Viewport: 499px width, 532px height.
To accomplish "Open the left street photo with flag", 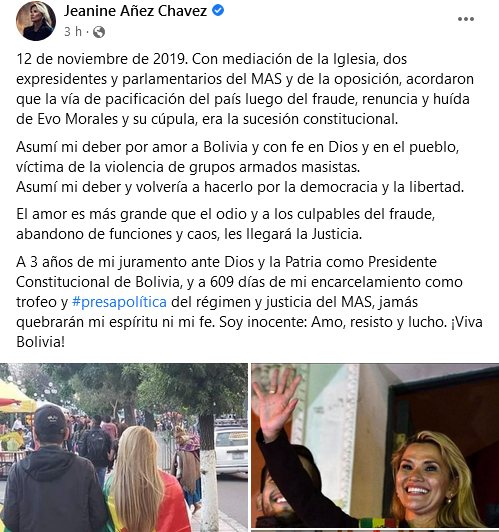I will click(x=124, y=448).
